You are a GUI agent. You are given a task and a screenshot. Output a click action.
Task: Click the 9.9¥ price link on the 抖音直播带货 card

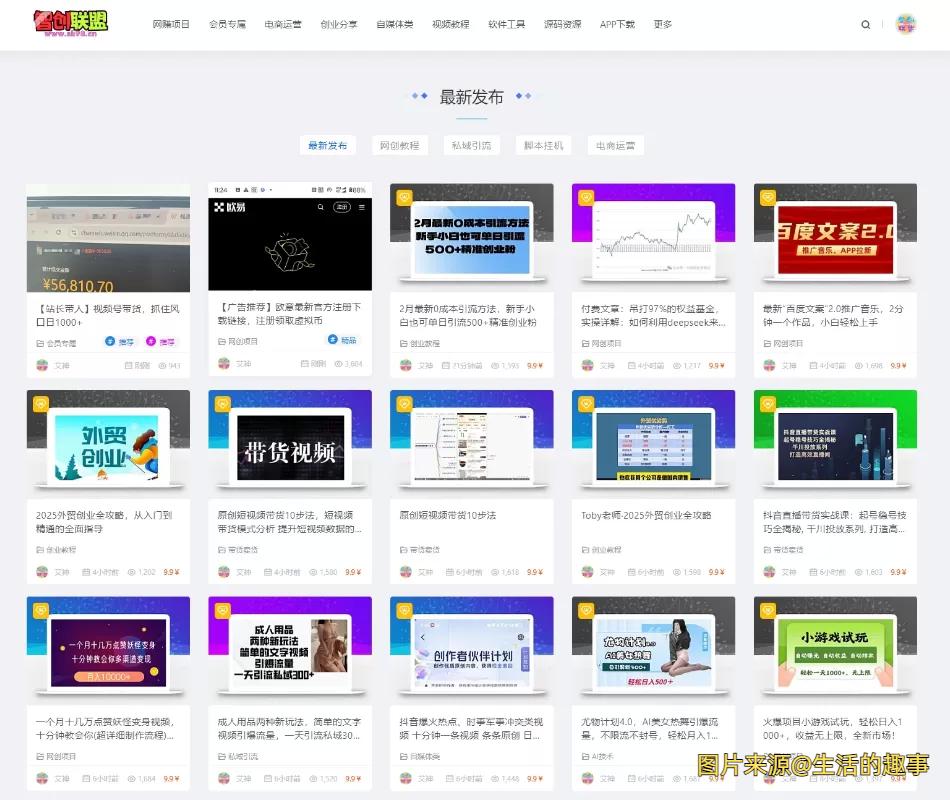[x=897, y=574]
